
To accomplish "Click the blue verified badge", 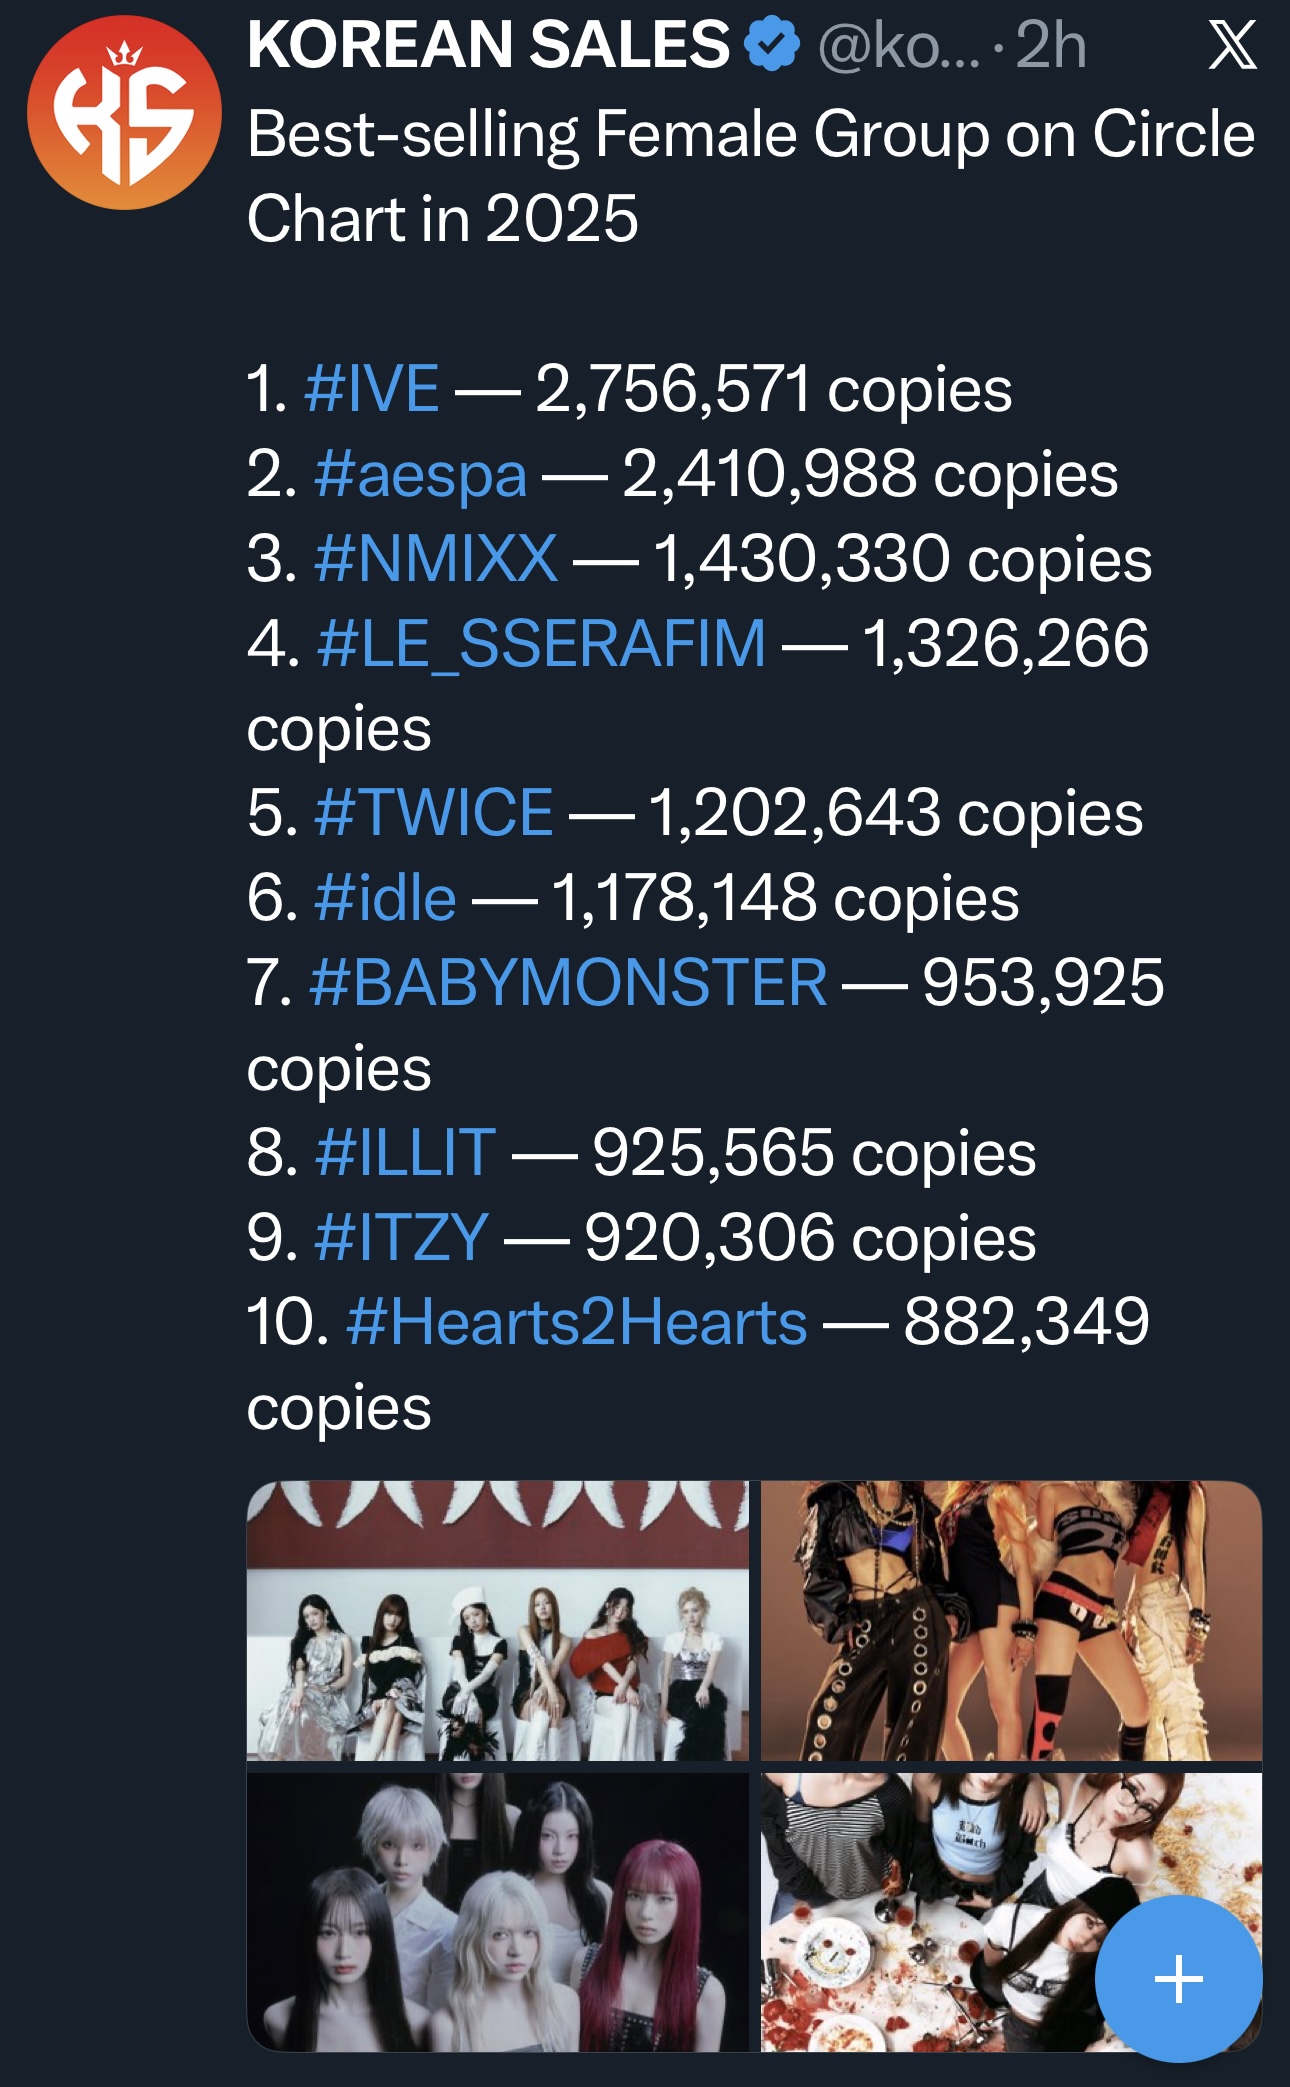I will (773, 46).
